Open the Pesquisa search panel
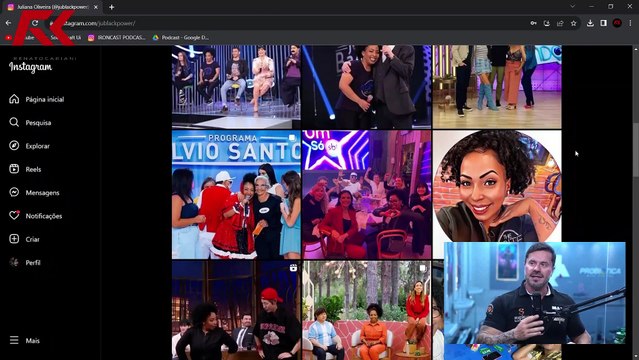 point(30,122)
